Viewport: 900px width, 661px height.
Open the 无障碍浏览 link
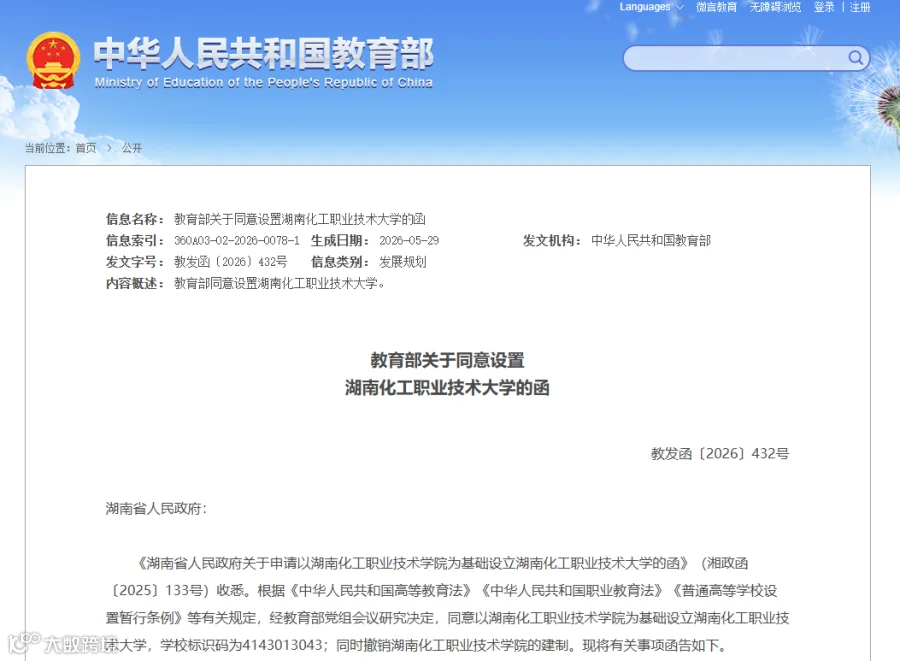(775, 7)
